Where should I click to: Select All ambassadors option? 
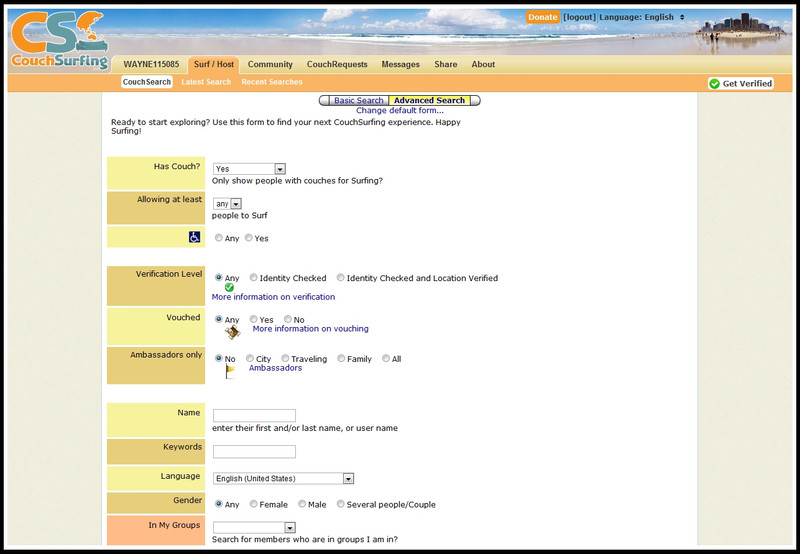pyautogui.click(x=386, y=358)
